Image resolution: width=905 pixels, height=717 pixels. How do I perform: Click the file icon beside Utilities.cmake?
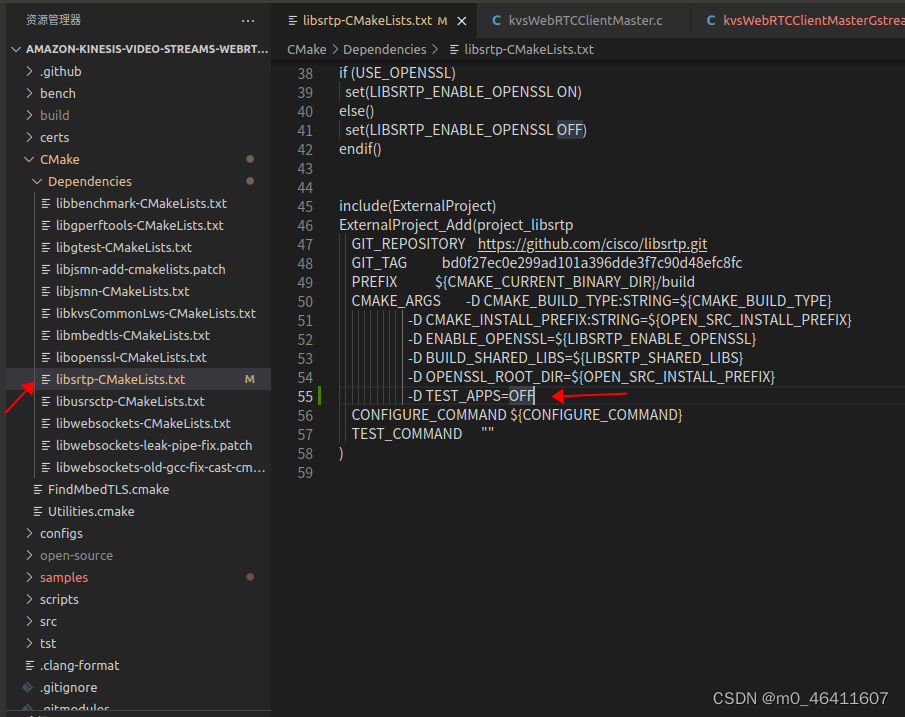pyautogui.click(x=38, y=511)
